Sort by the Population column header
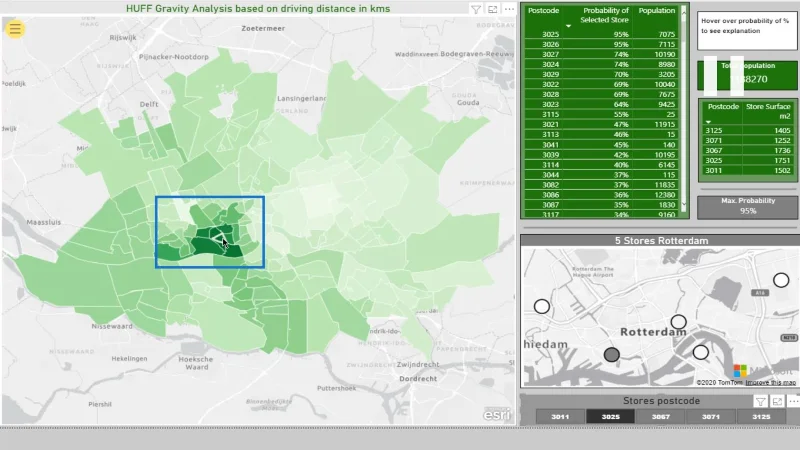Viewport: 800px width, 450px height. tap(657, 11)
